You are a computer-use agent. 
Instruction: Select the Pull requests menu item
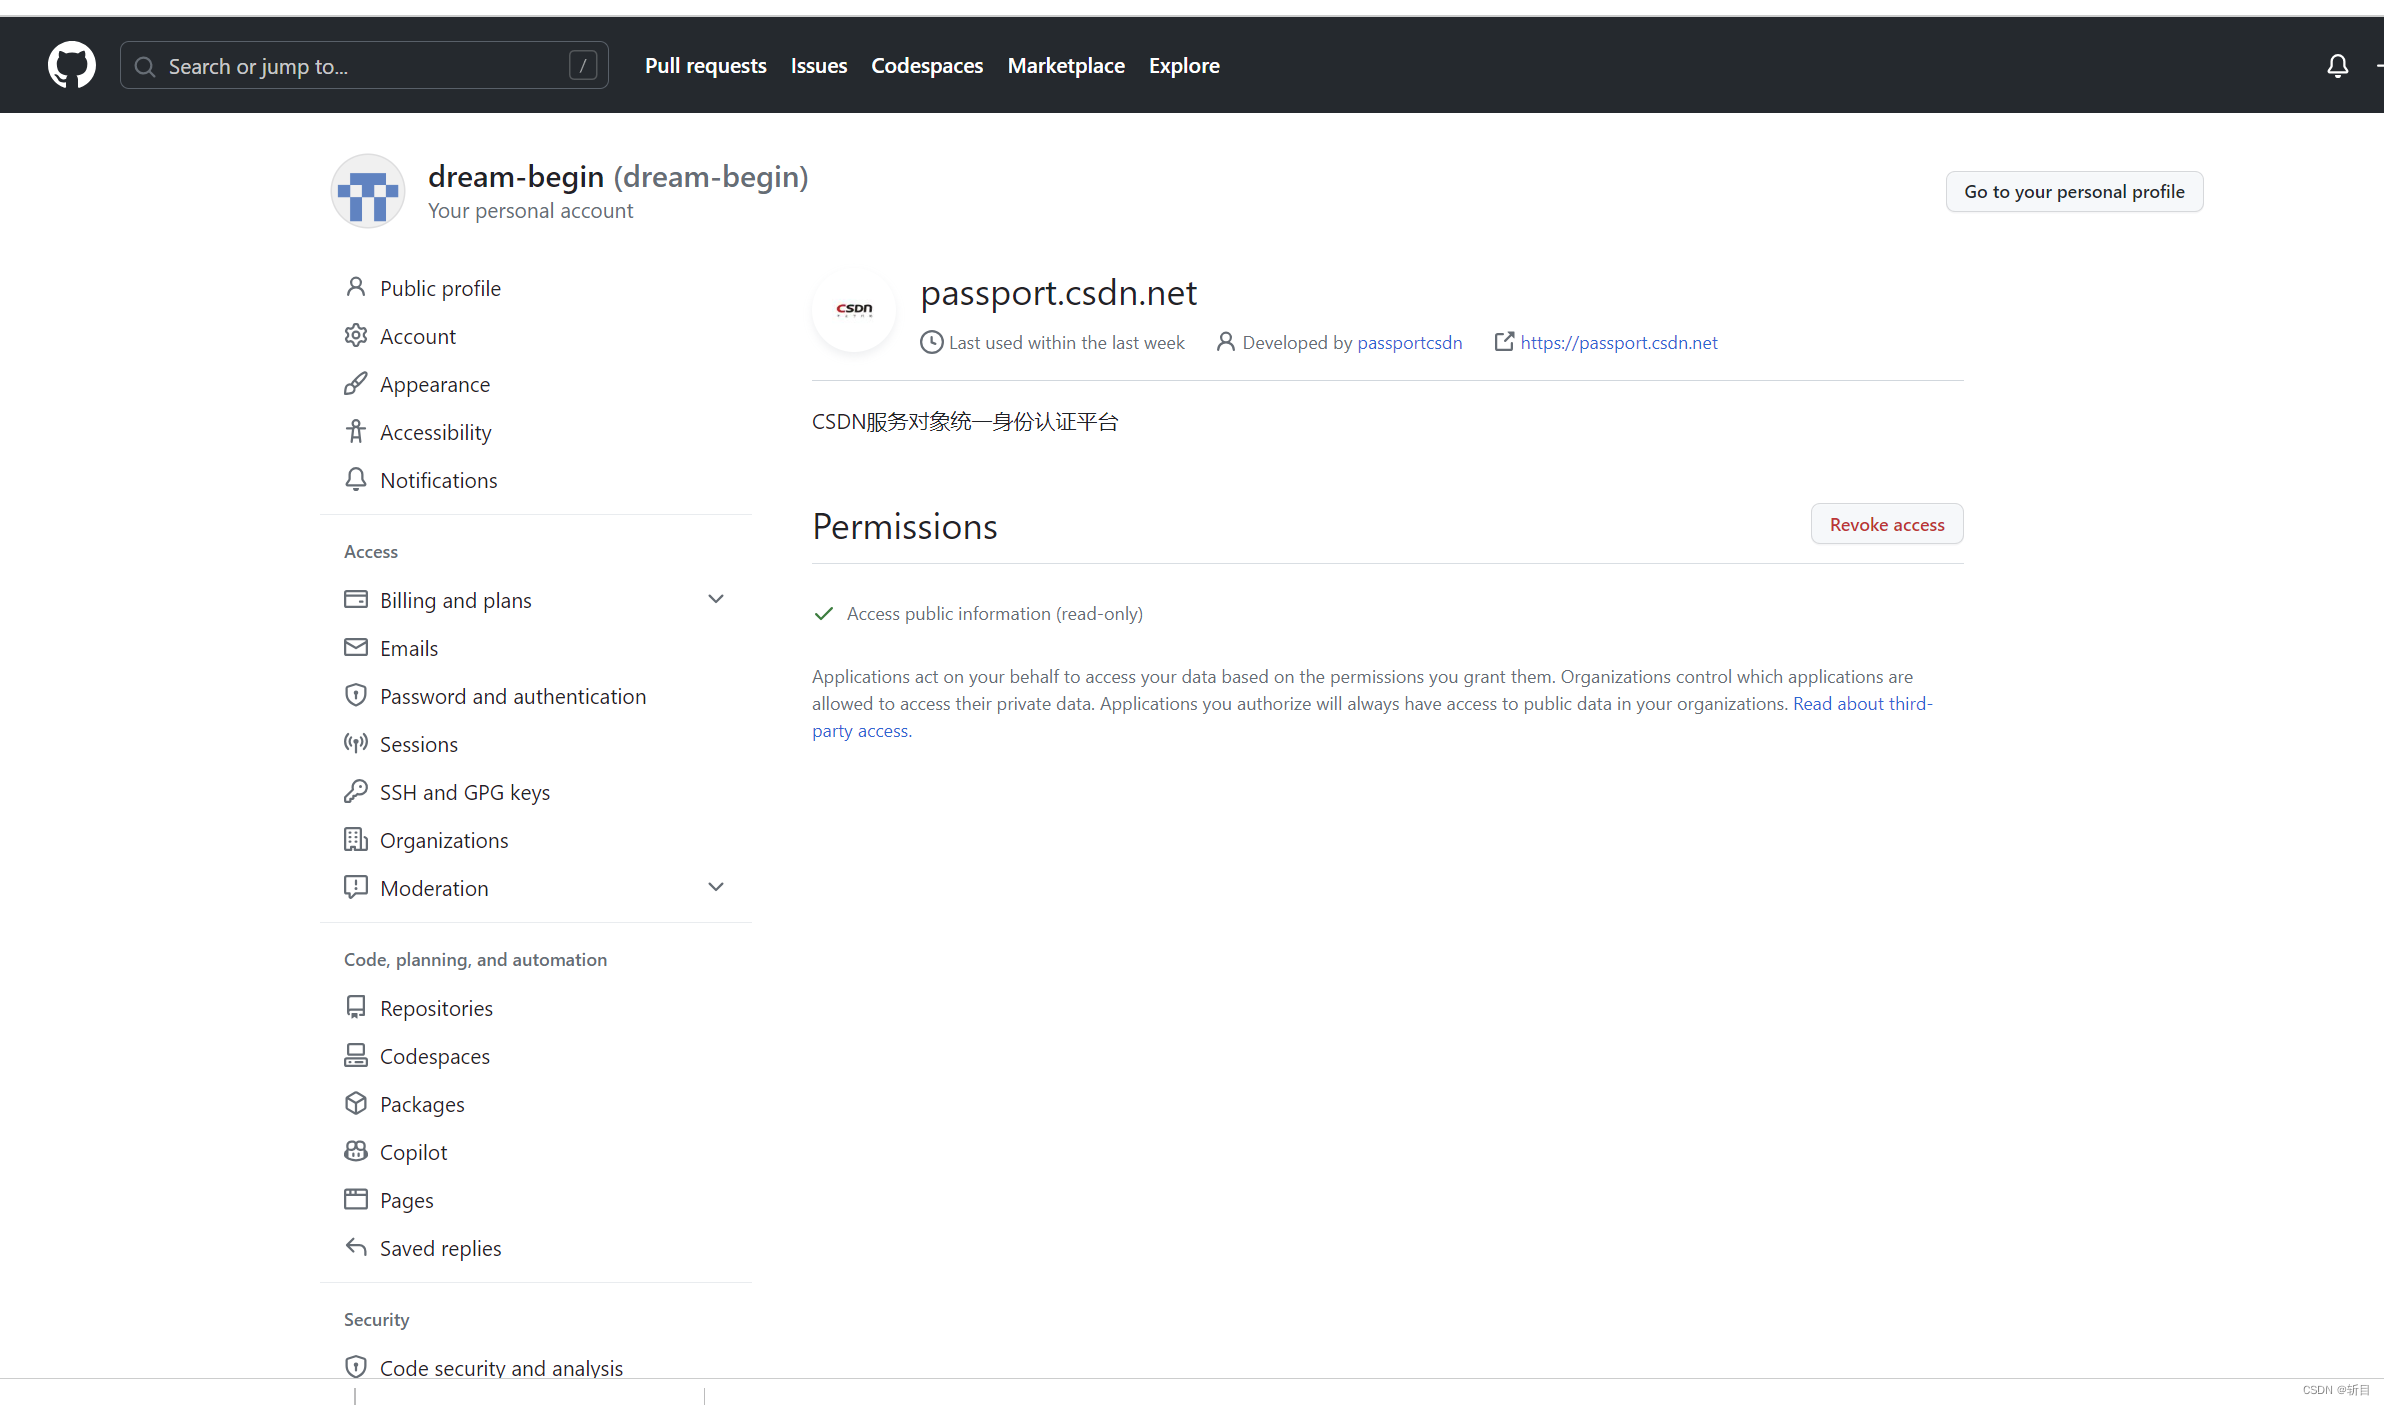tap(705, 65)
